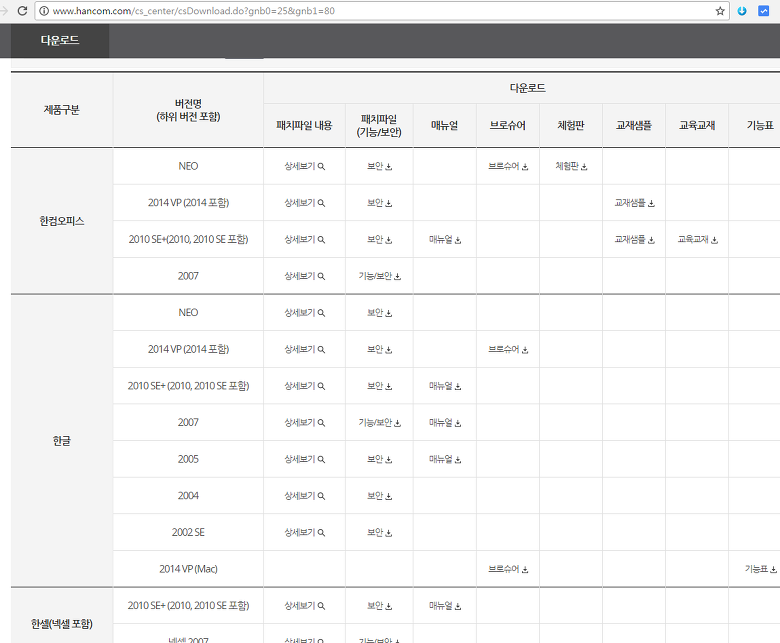Image resolution: width=780 pixels, height=643 pixels.
Task: Download 기능표 for 한글 2014 VP (Mac)
Action: [760, 569]
